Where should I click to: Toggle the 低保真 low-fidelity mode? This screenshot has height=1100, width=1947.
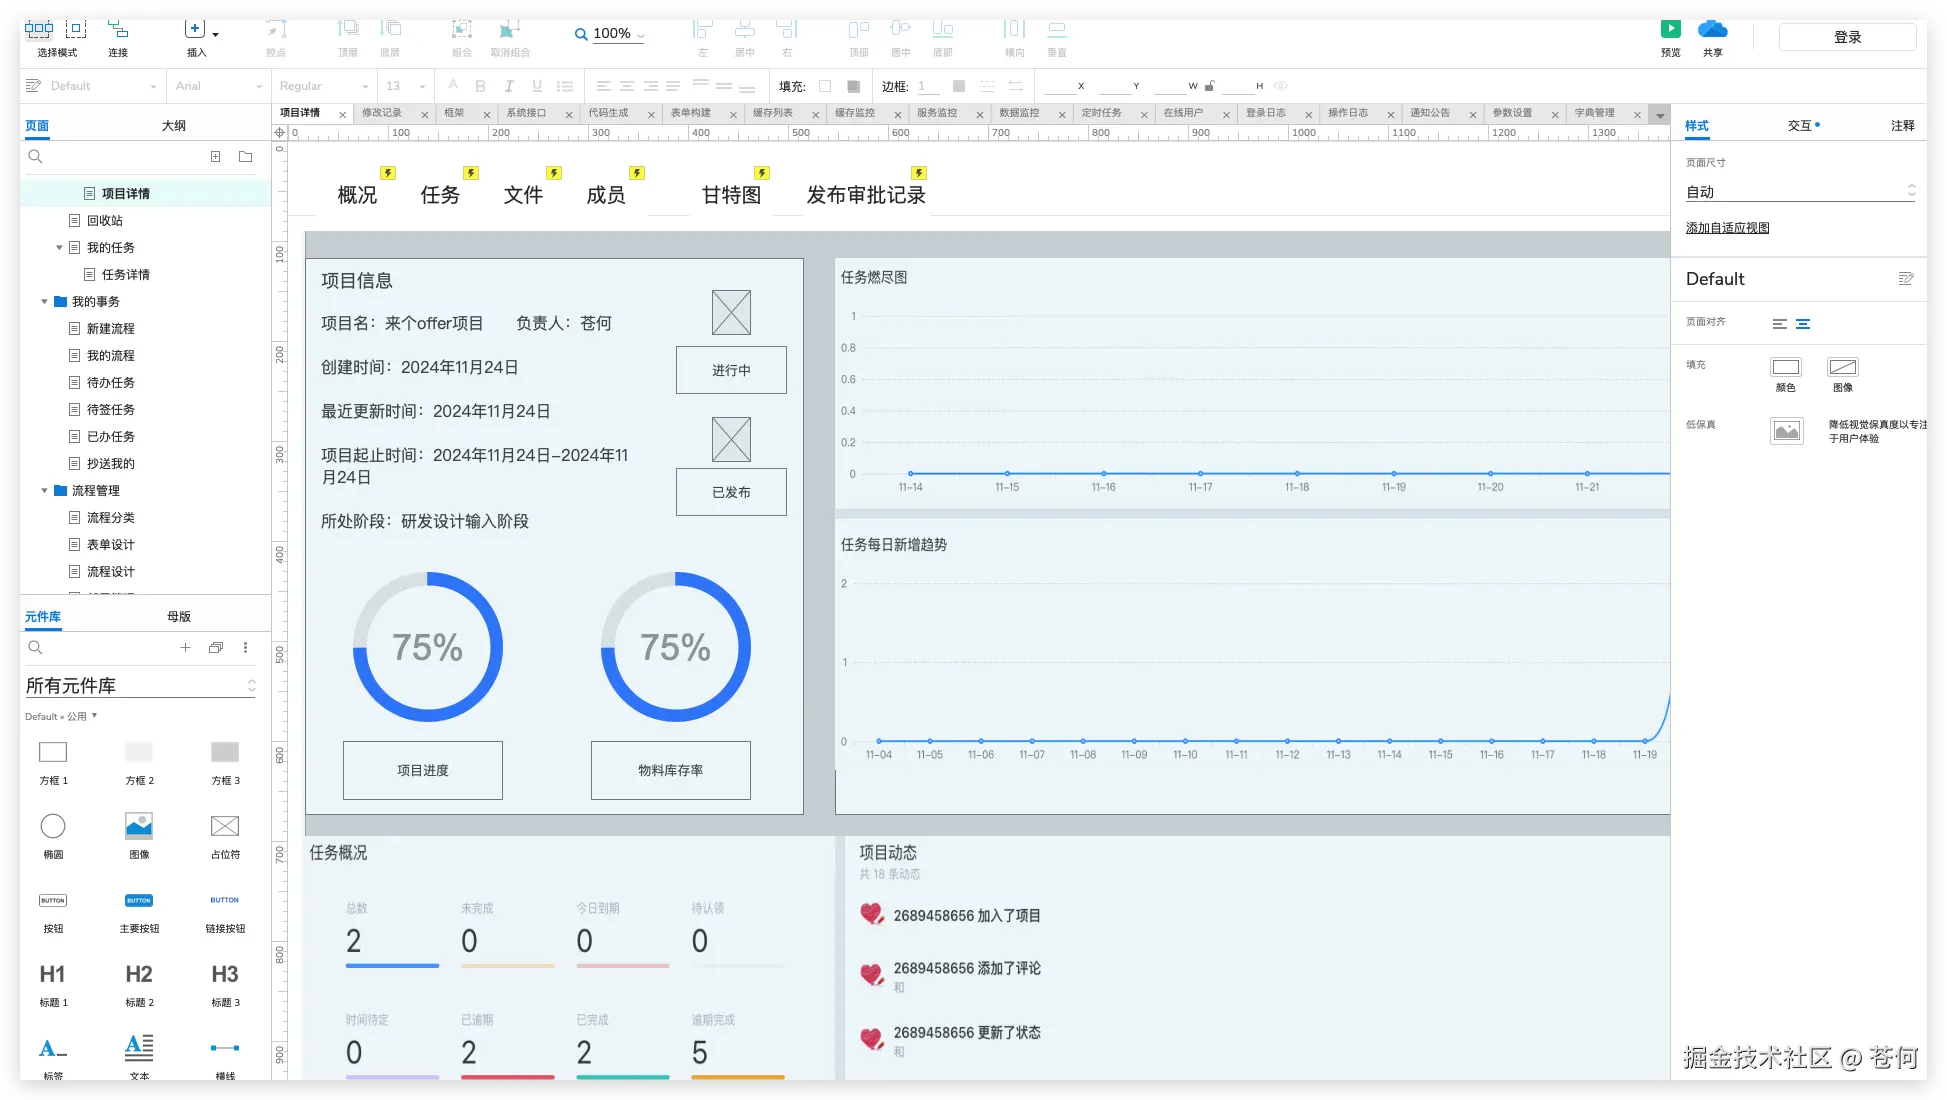click(1786, 431)
